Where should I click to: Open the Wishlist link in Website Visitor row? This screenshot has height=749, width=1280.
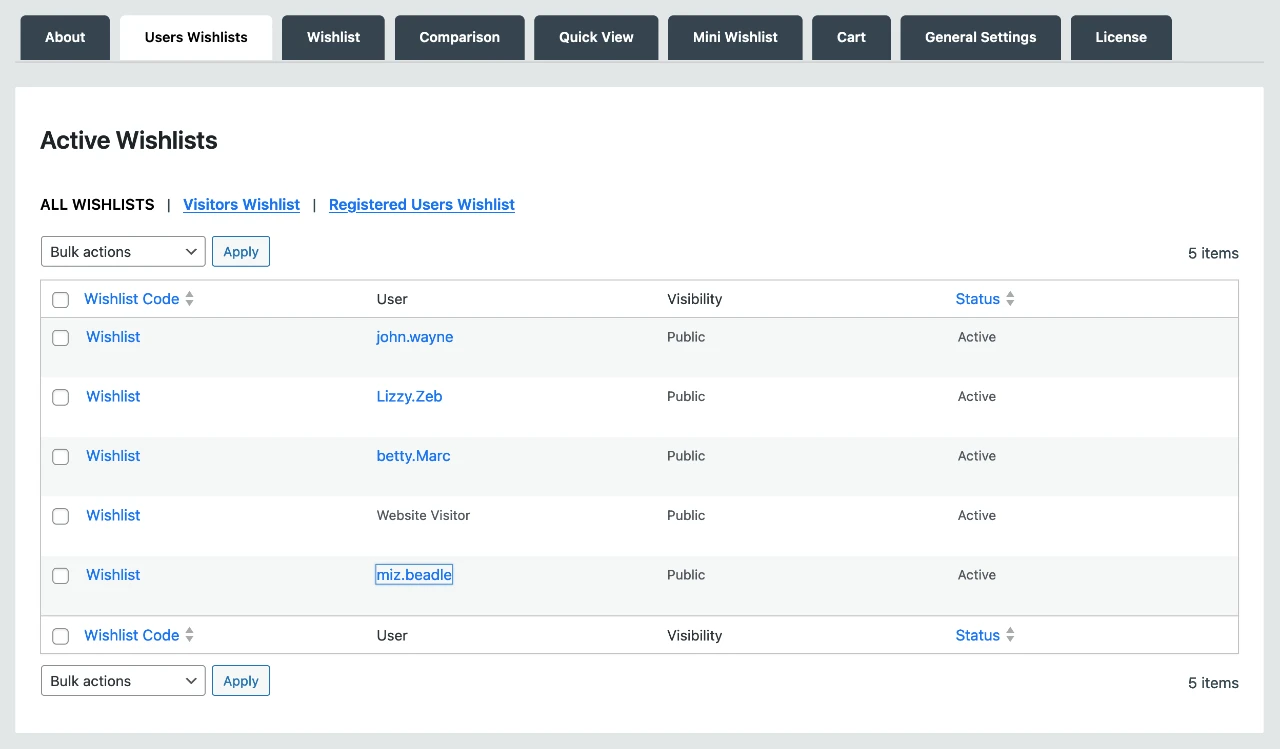pos(113,515)
